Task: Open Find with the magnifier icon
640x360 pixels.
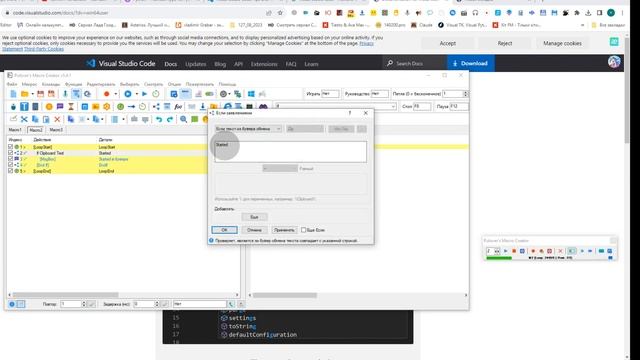Action: click(184, 119)
